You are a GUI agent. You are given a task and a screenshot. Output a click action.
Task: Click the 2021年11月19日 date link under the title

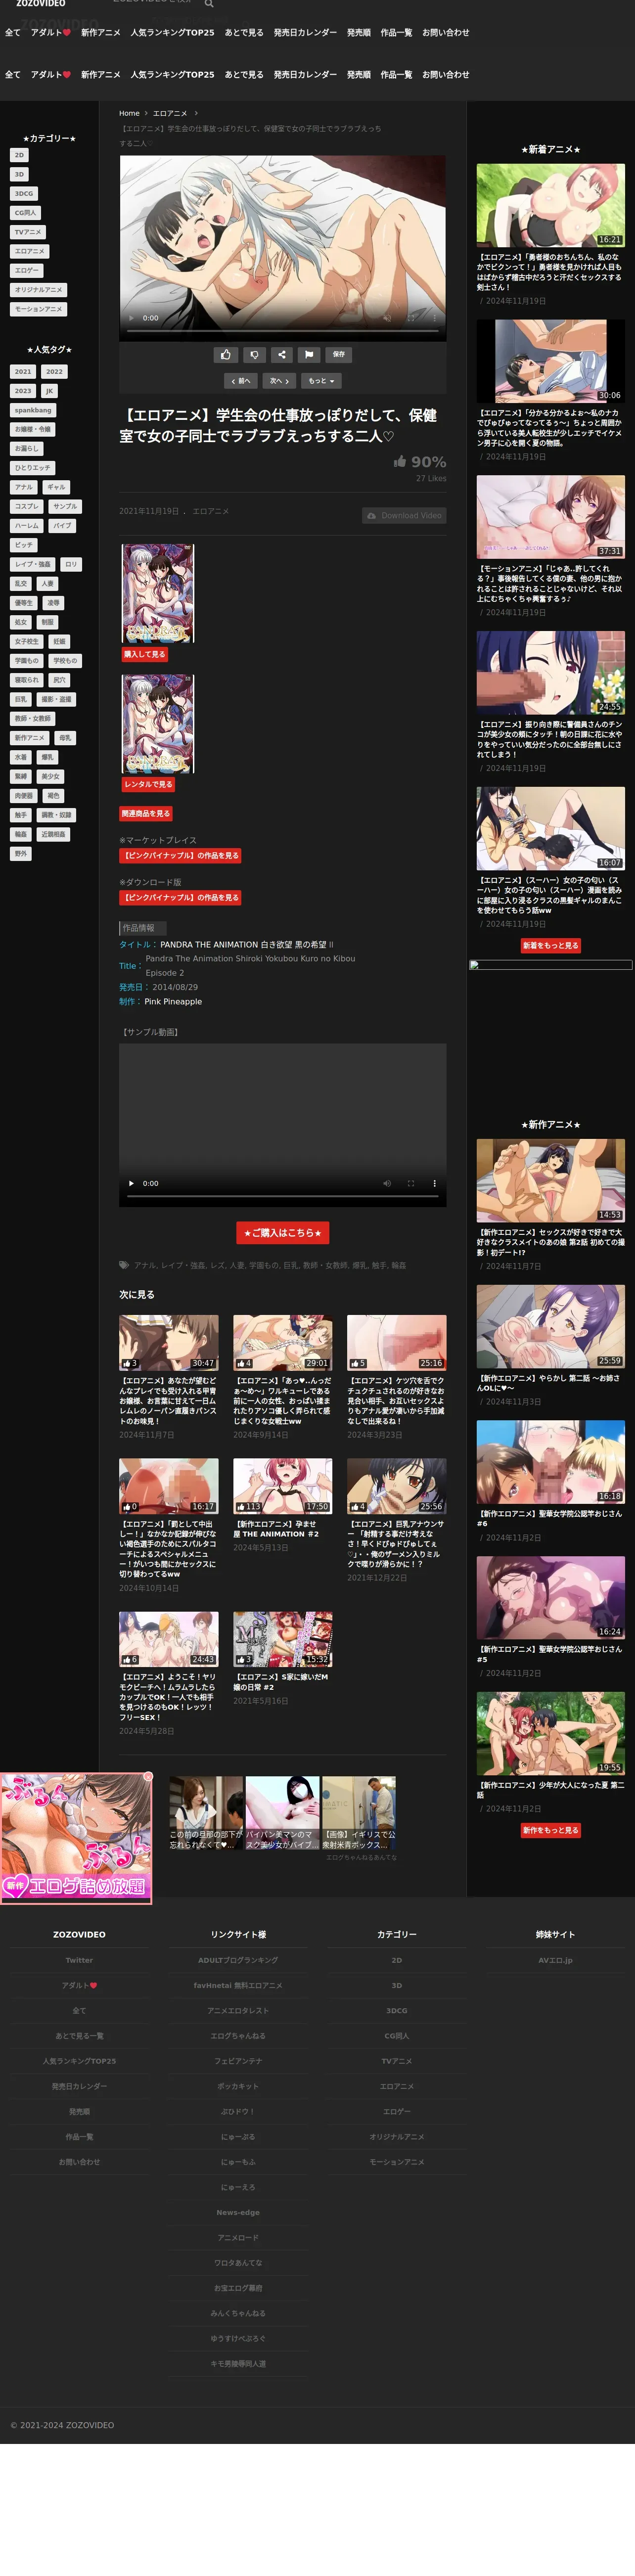149,511
